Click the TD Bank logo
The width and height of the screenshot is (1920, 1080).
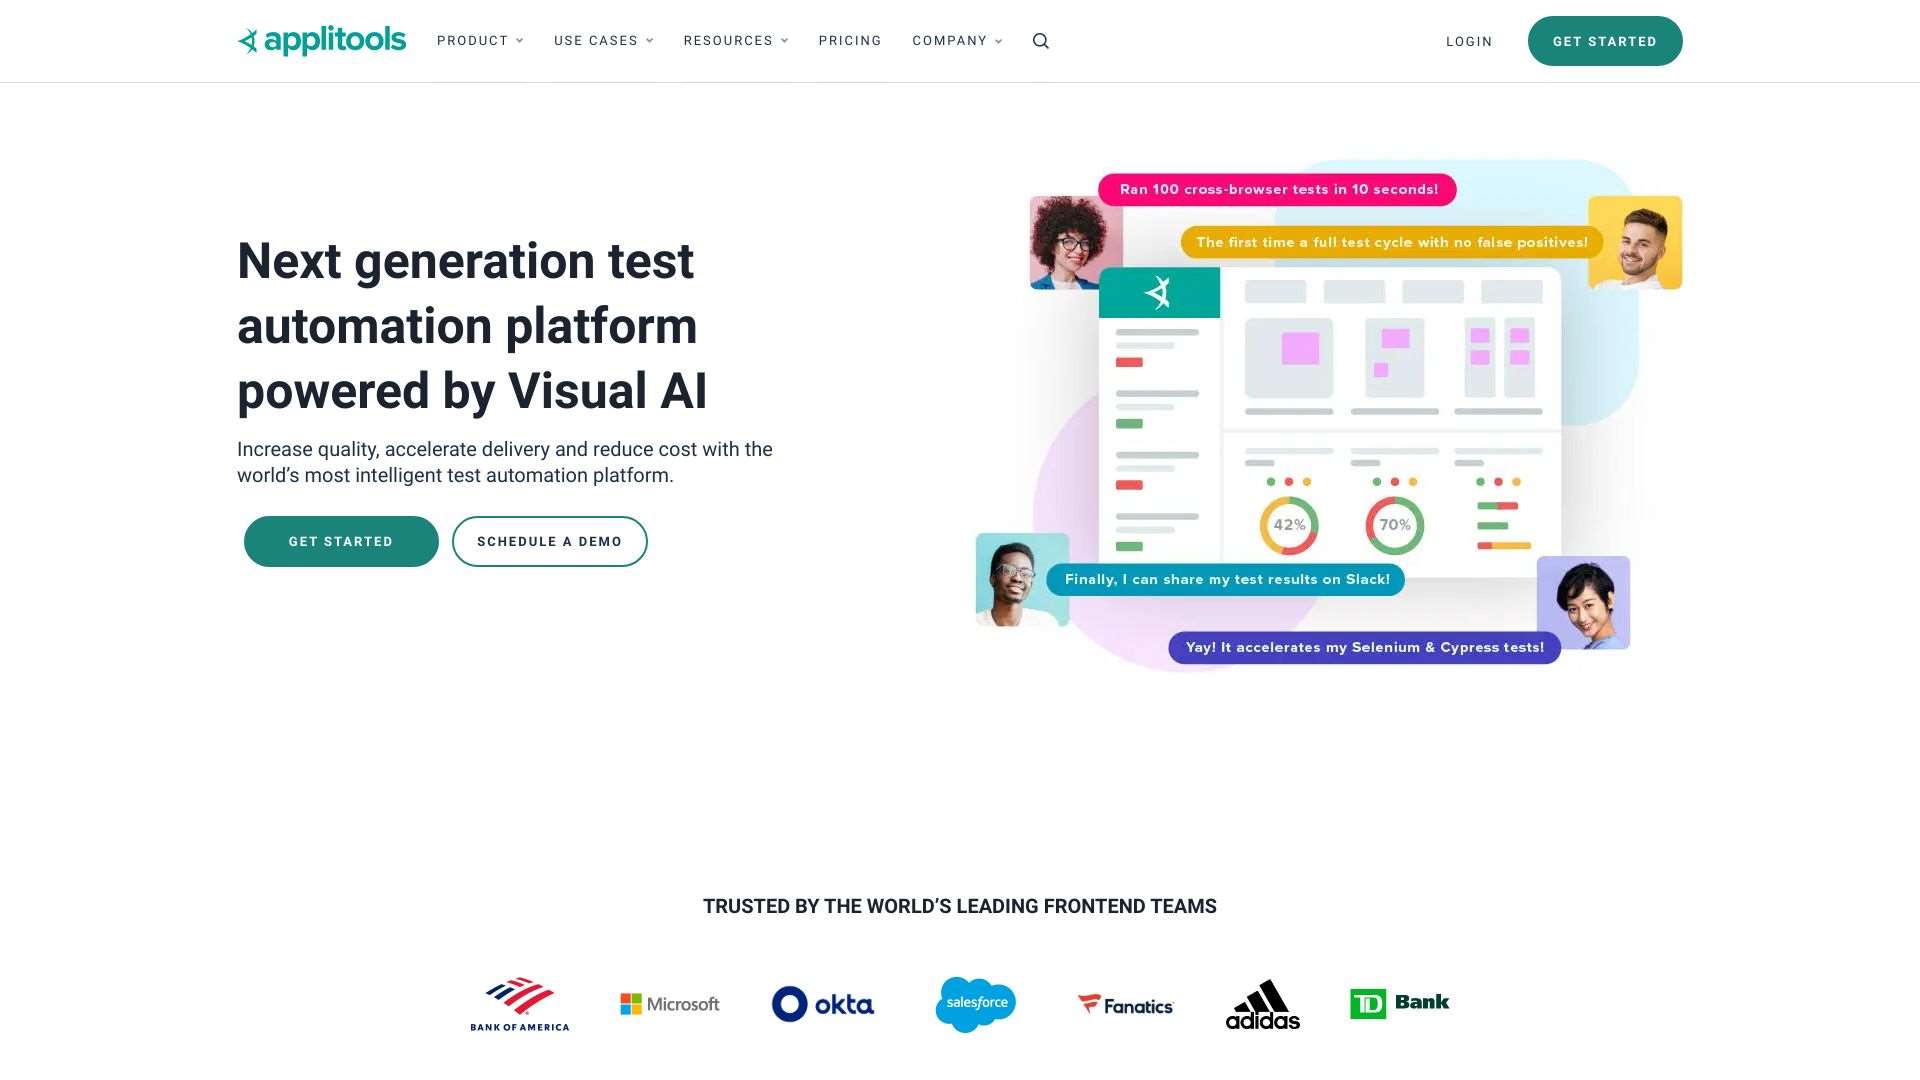point(1399,1003)
